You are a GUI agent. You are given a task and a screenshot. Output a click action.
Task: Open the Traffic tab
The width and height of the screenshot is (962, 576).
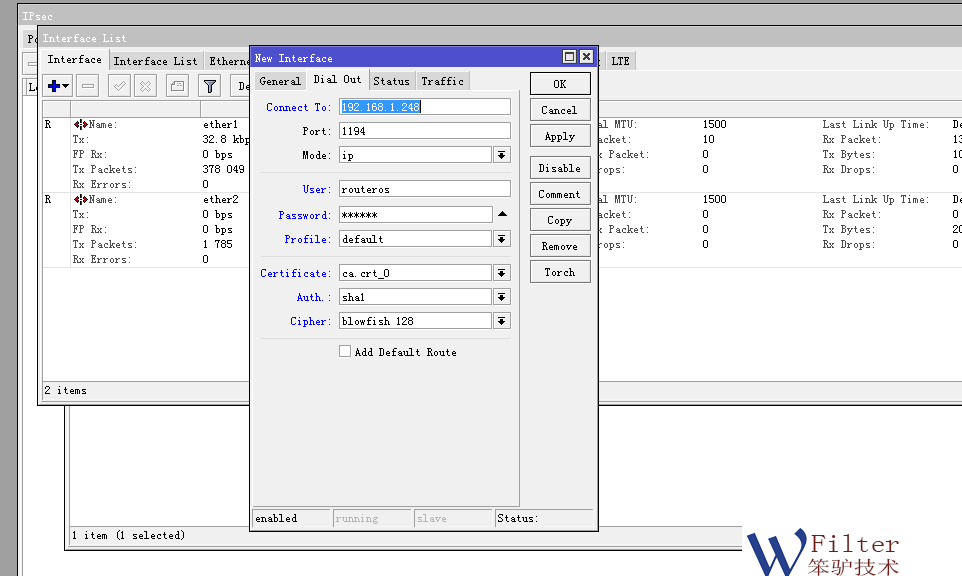[x=442, y=81]
